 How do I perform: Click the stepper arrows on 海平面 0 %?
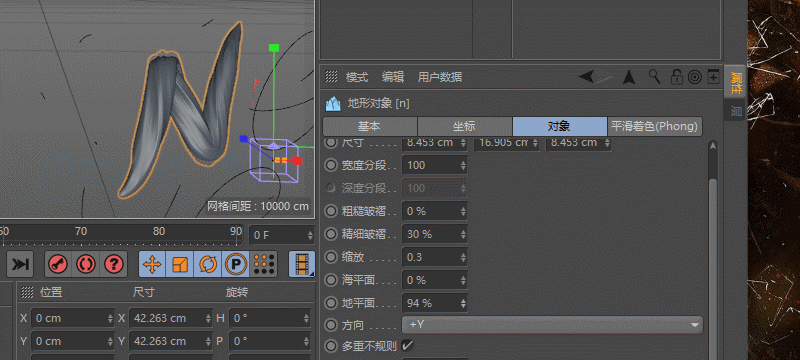pyautogui.click(x=463, y=280)
